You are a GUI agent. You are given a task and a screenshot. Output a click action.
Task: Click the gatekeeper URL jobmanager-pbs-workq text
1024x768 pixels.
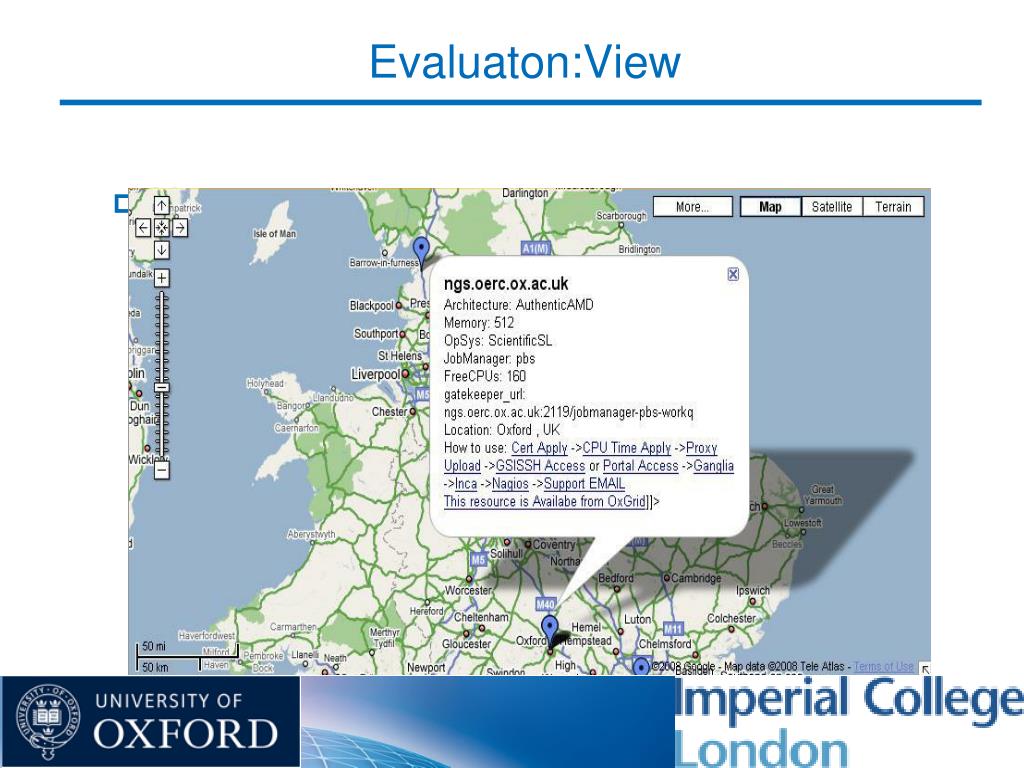568,412
